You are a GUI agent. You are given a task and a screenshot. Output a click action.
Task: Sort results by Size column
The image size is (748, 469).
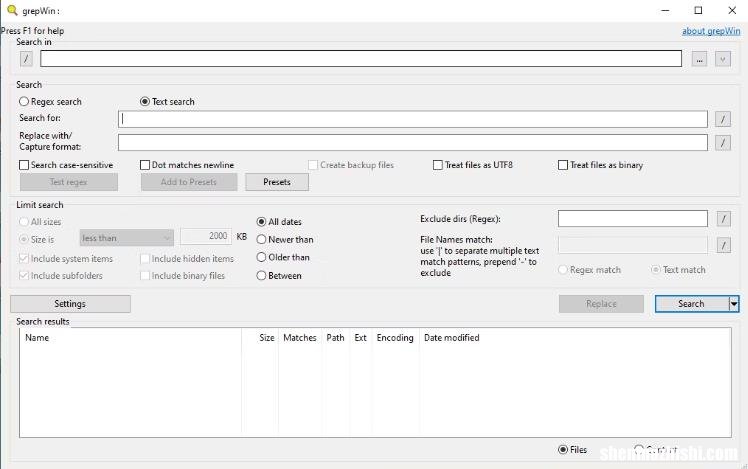pyautogui.click(x=260, y=338)
